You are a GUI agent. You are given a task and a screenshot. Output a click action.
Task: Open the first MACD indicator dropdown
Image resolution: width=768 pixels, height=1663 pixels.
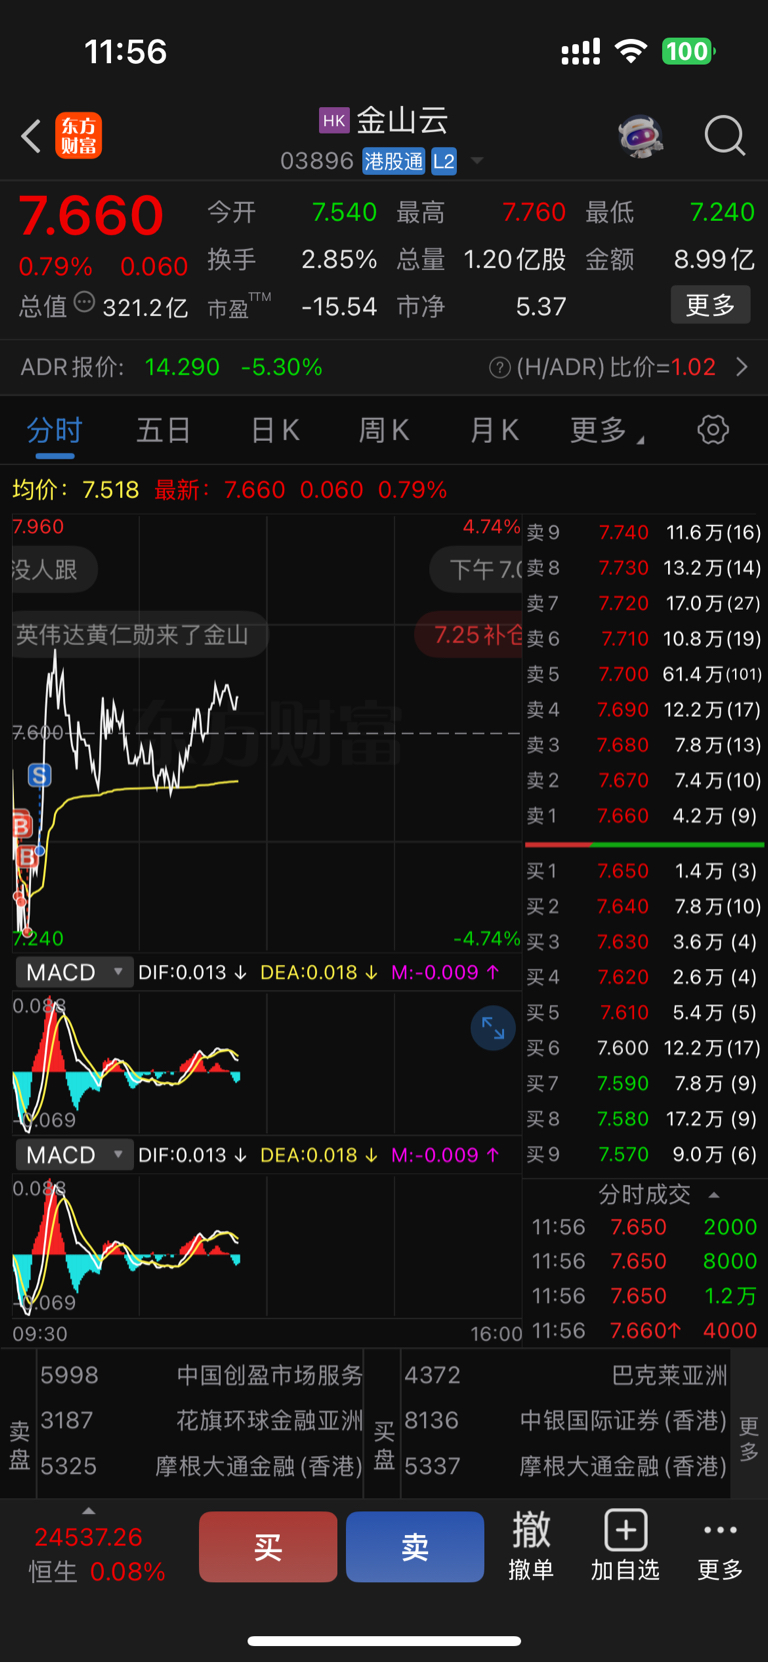point(74,972)
